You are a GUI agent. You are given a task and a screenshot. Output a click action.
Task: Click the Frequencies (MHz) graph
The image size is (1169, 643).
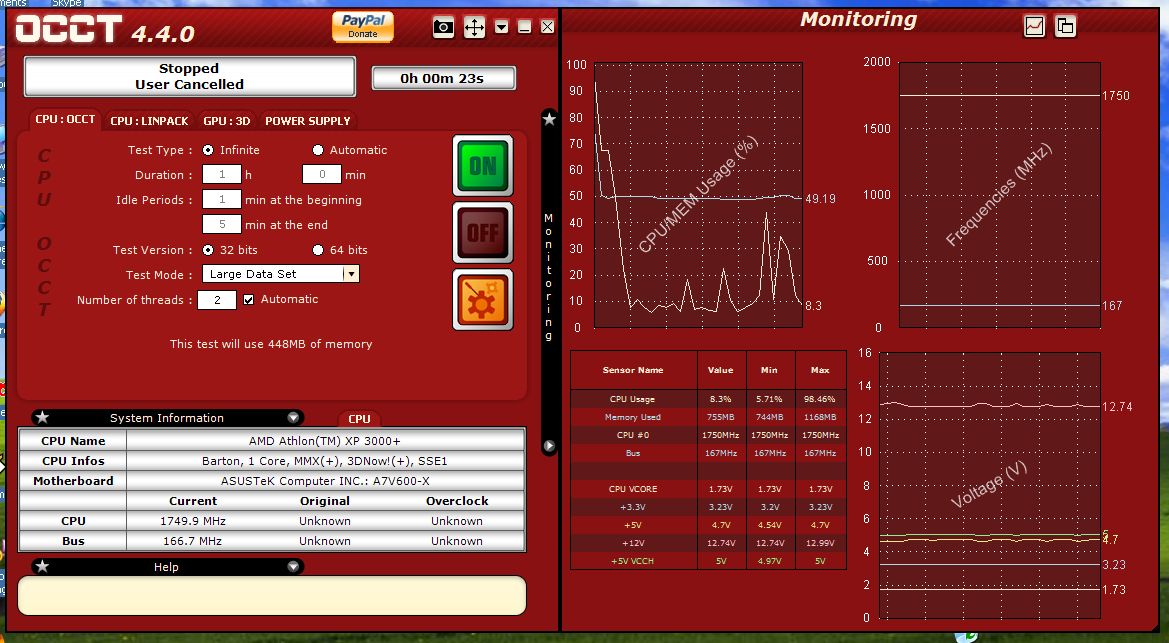click(1000, 195)
